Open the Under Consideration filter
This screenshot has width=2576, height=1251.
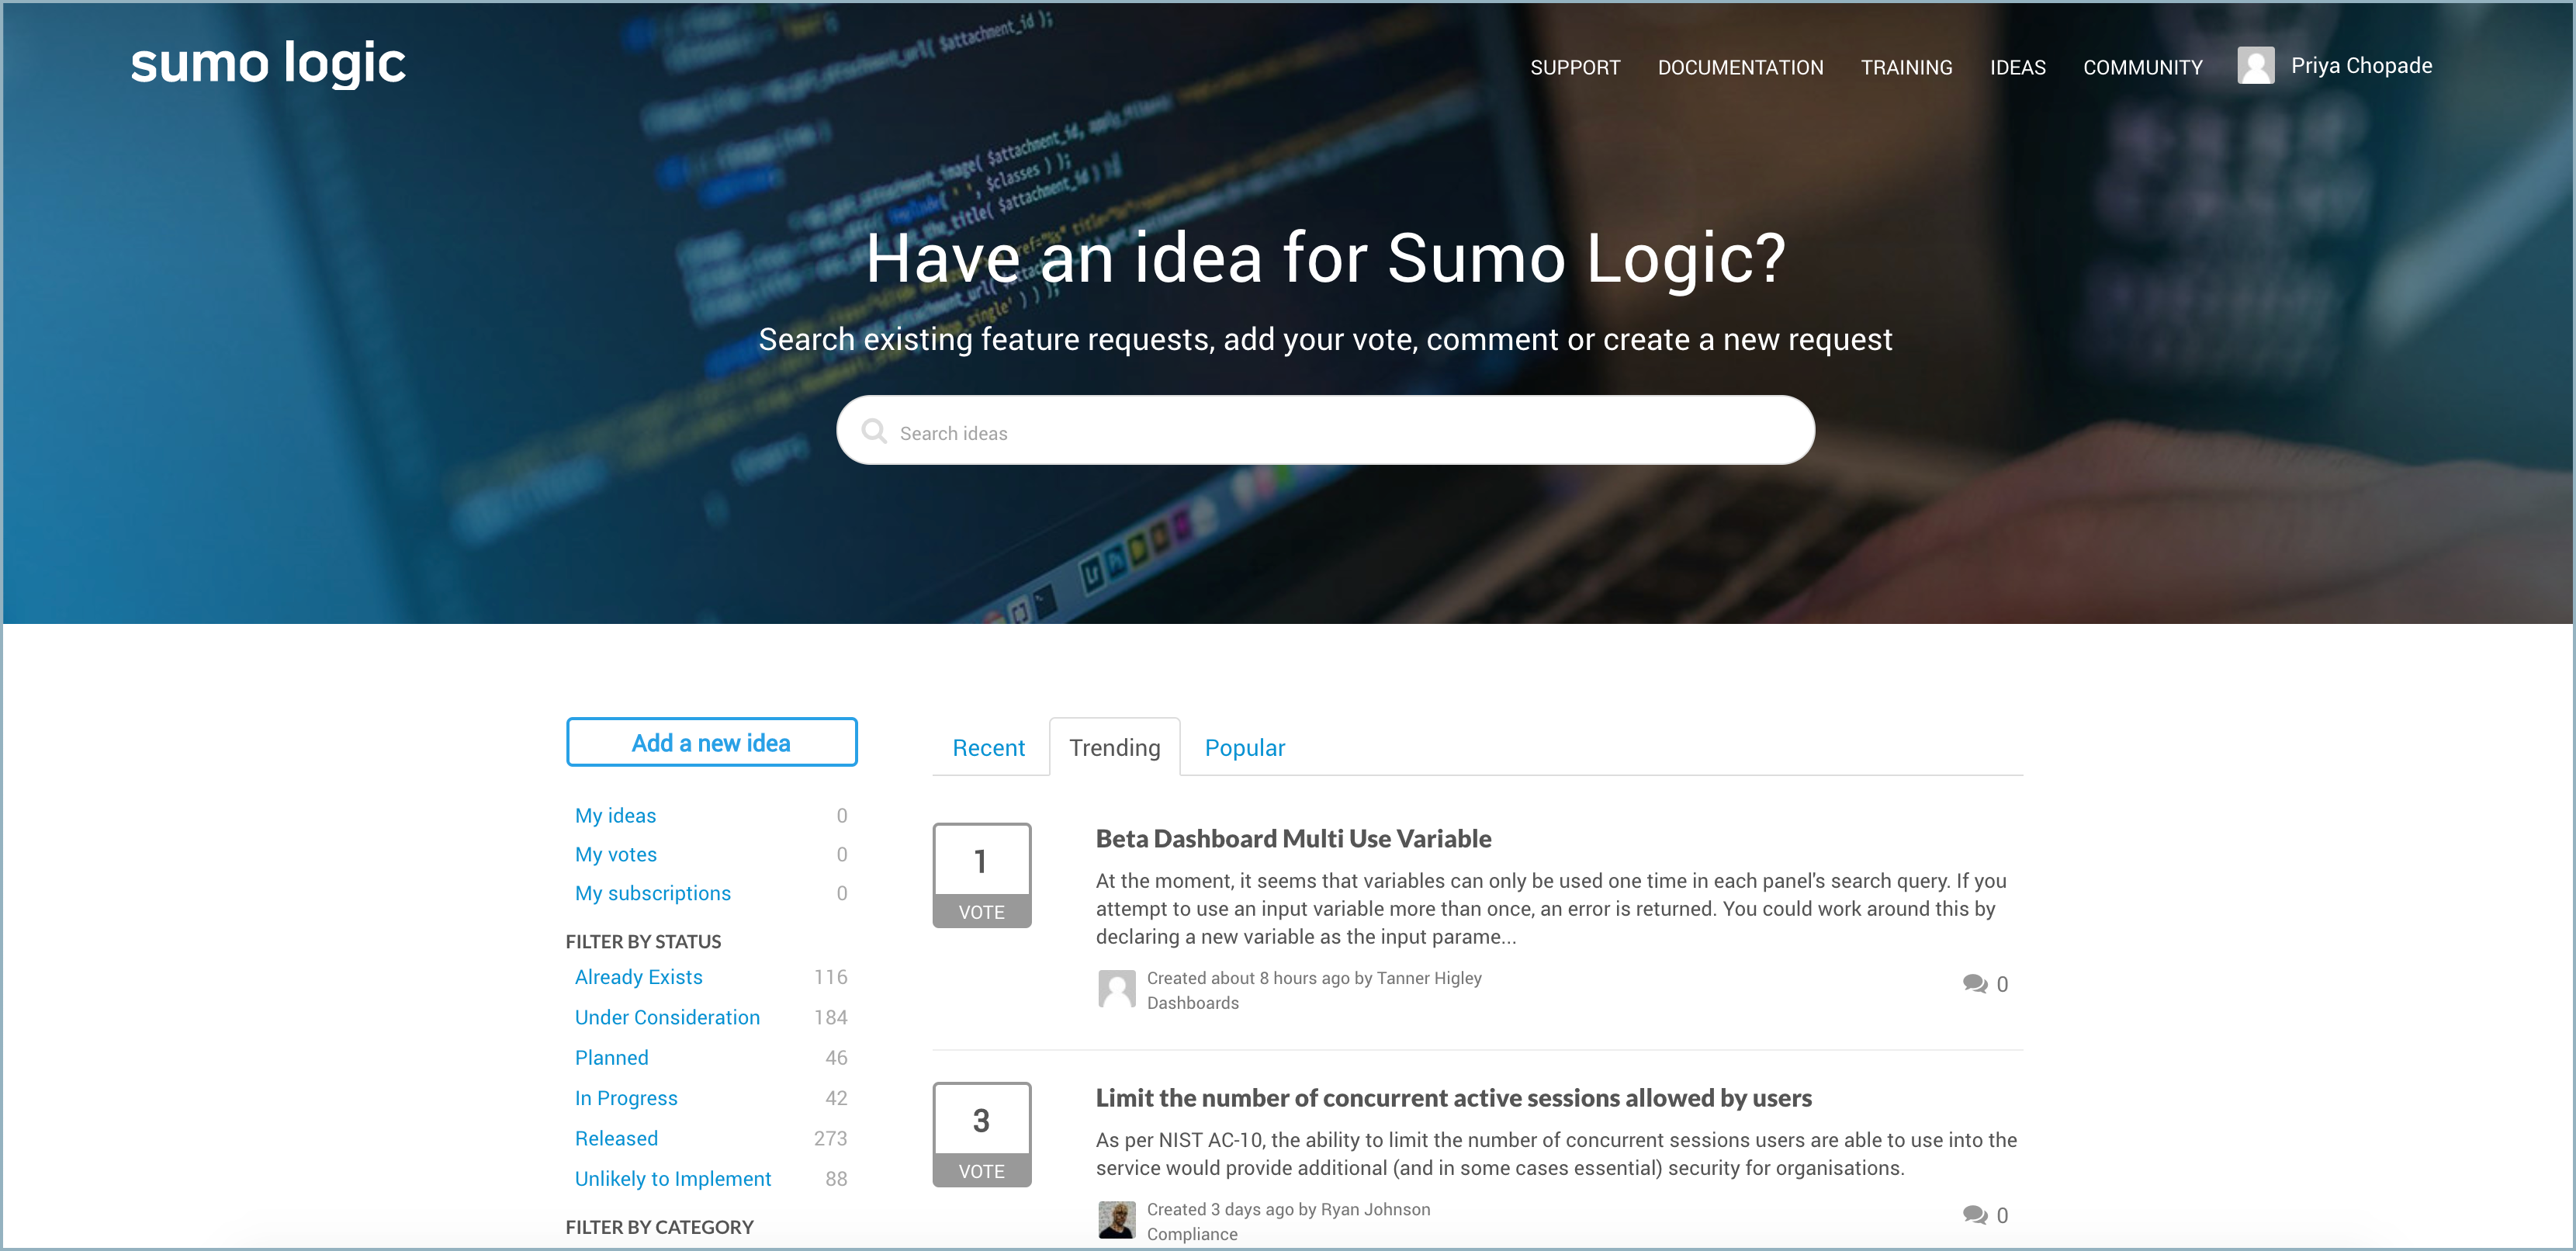pos(667,1017)
